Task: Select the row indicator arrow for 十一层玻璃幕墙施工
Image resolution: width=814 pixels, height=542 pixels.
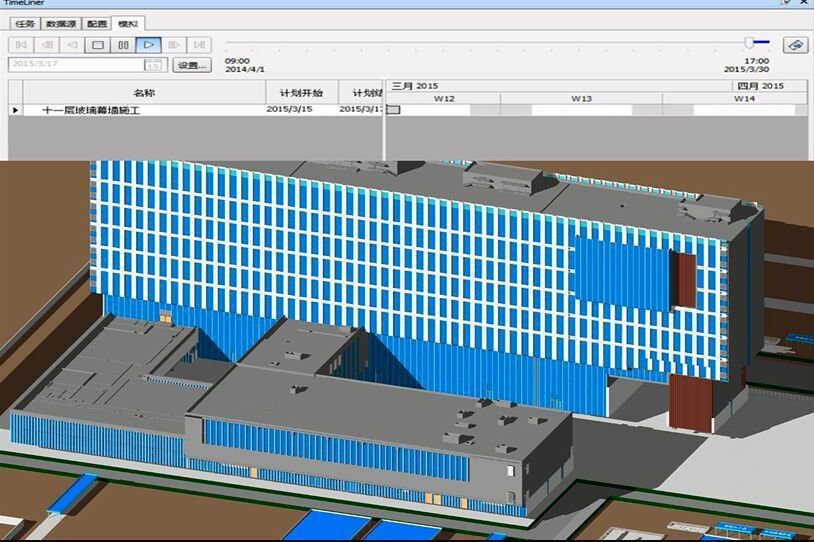Action: [15, 110]
